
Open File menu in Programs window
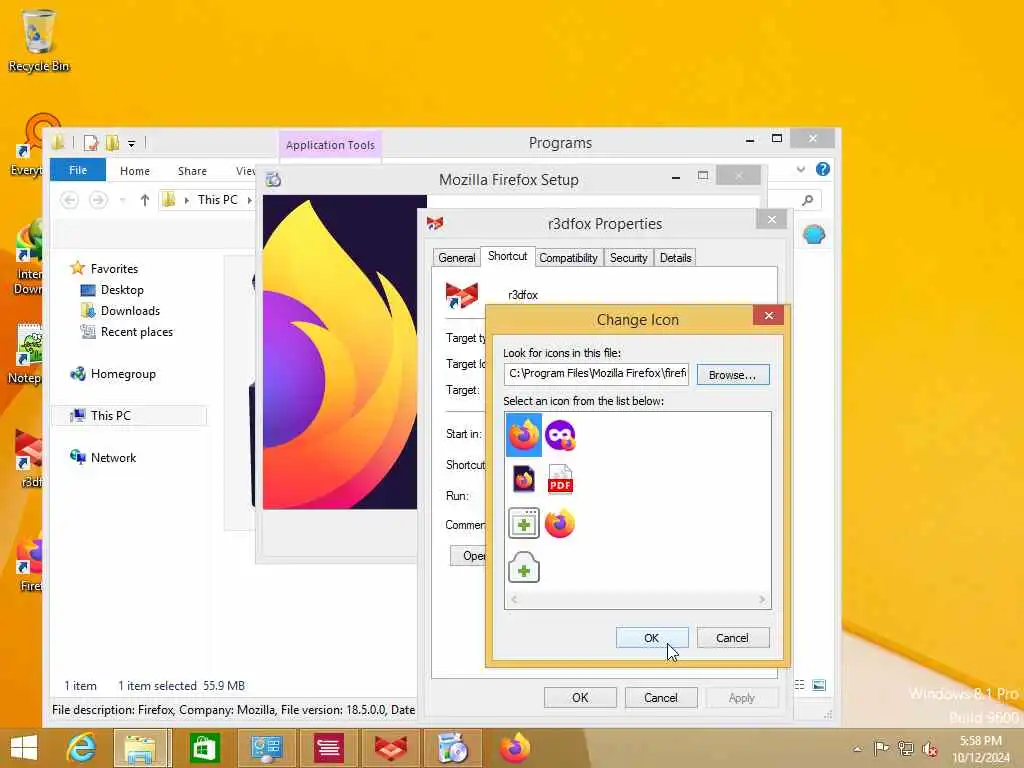[78, 170]
